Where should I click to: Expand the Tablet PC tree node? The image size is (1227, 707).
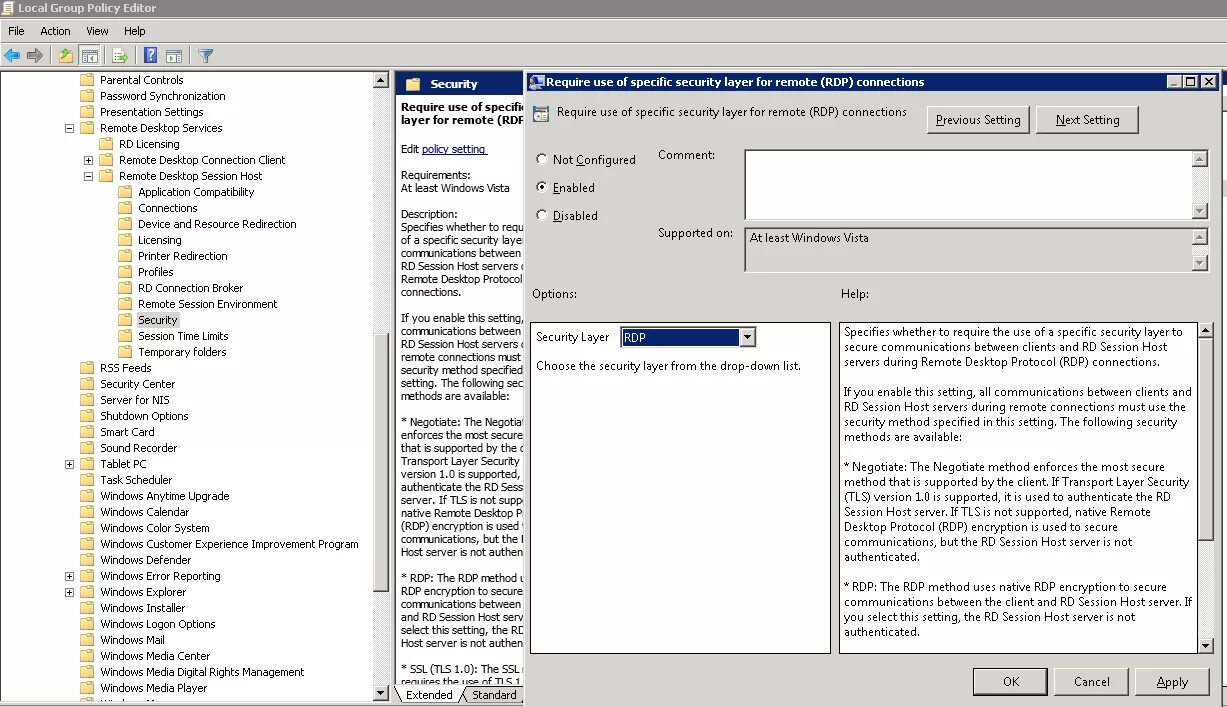pos(69,464)
